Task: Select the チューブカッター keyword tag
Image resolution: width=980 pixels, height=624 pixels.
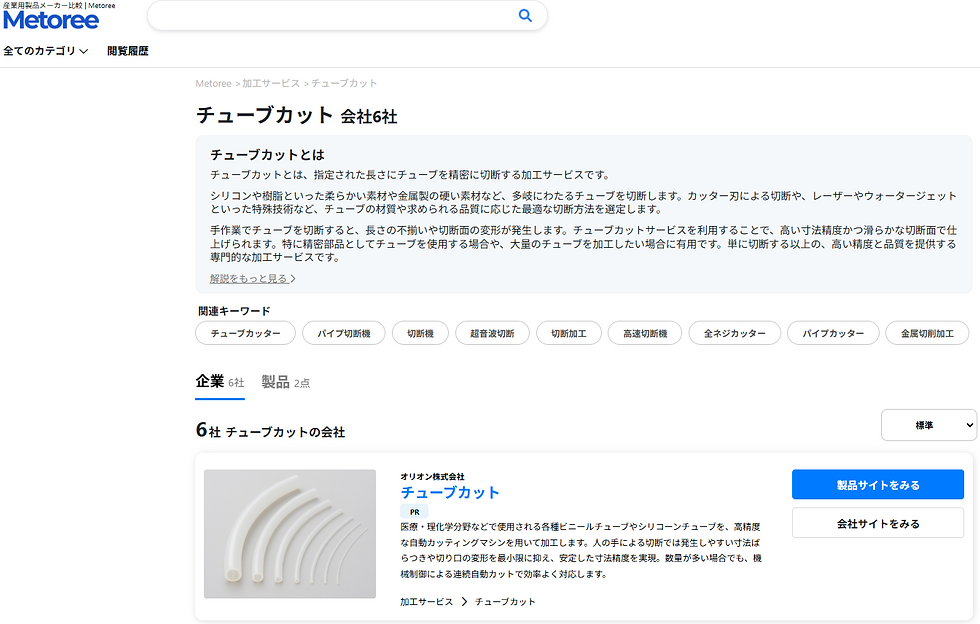Action: pos(246,333)
